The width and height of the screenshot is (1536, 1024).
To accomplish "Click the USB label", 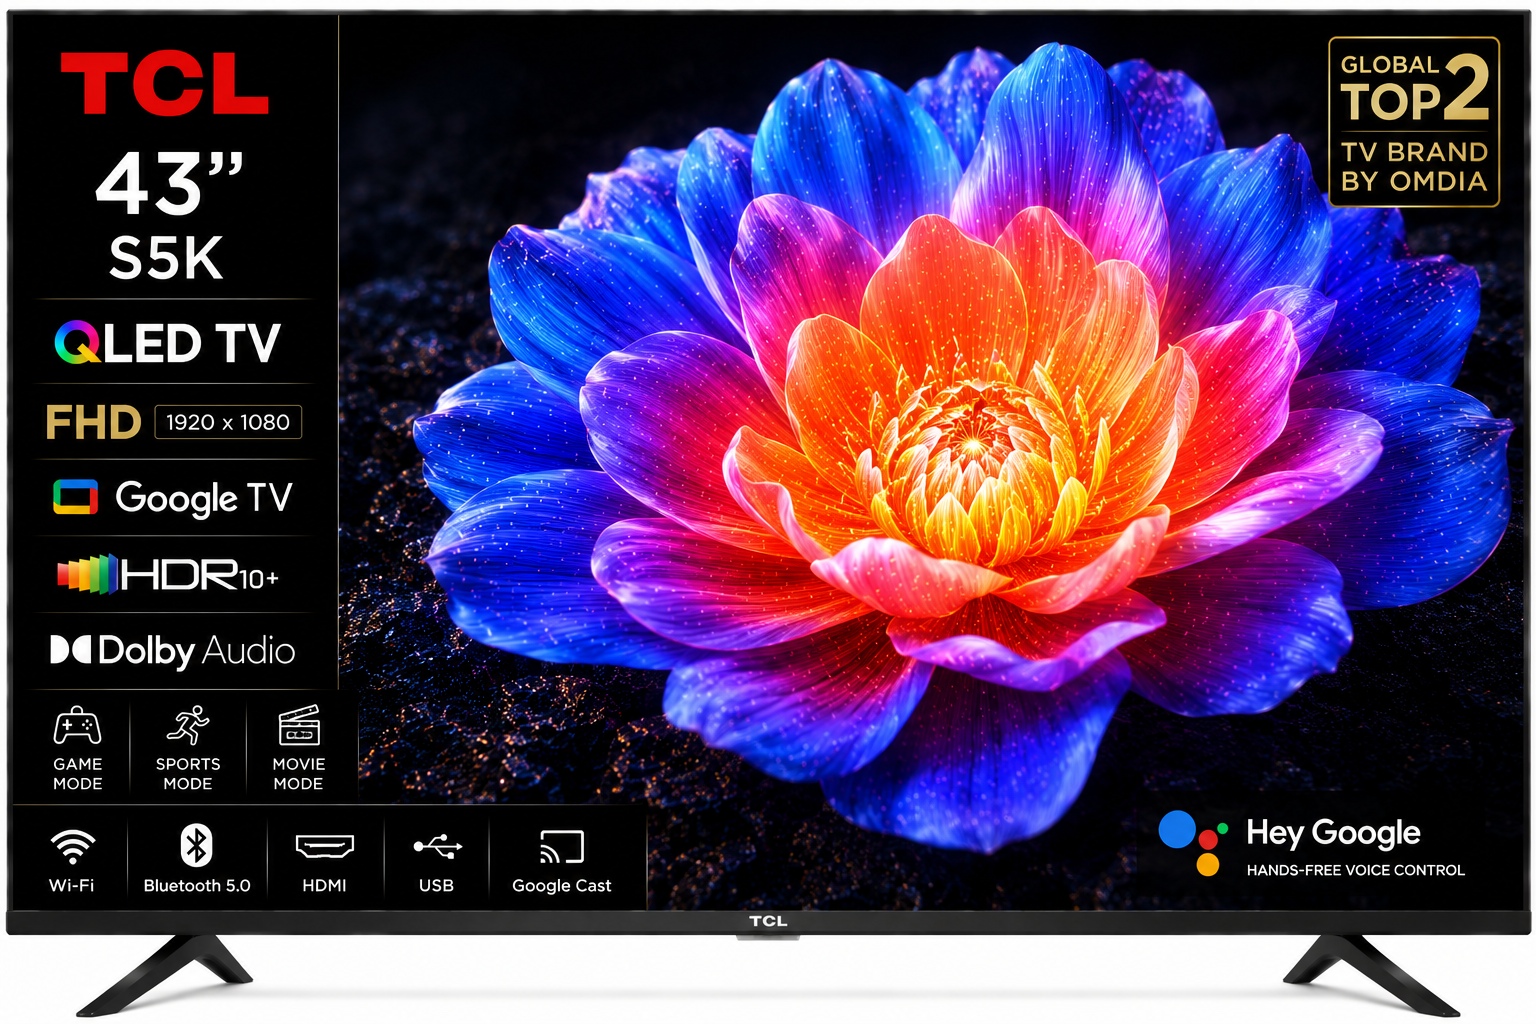I will pos(437,885).
